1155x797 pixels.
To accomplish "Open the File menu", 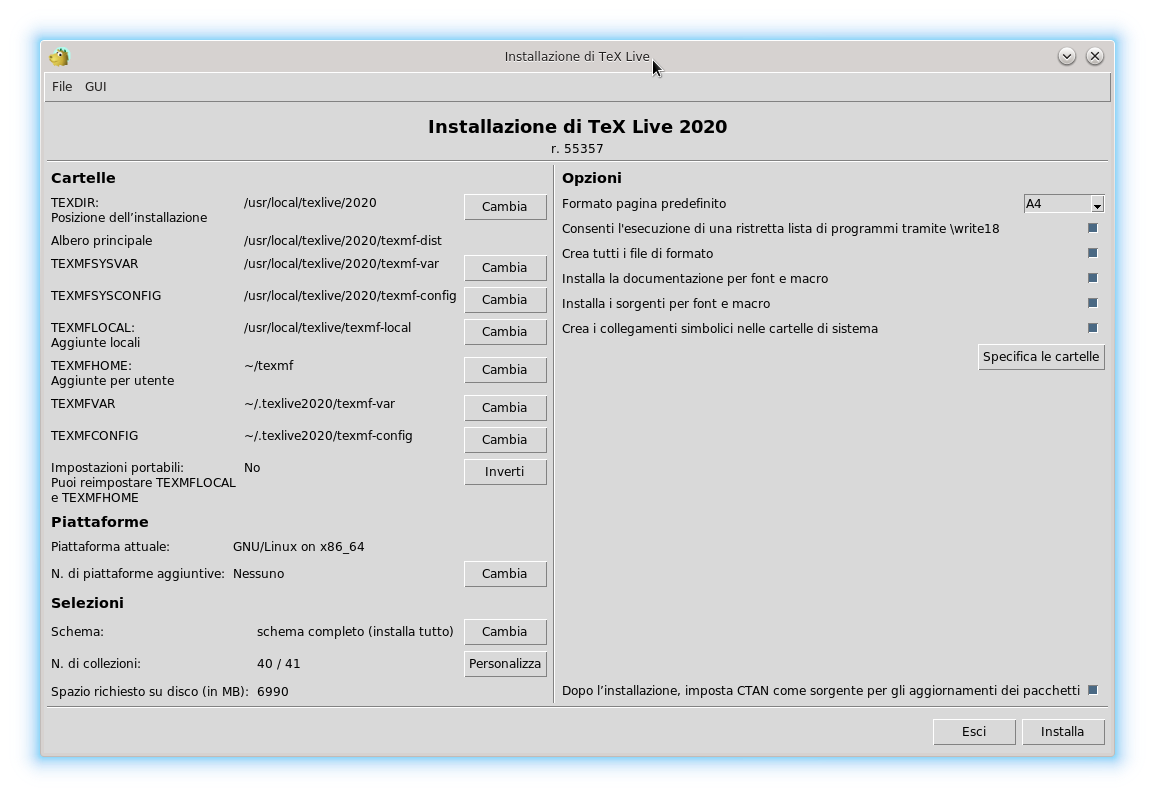I will point(62,87).
